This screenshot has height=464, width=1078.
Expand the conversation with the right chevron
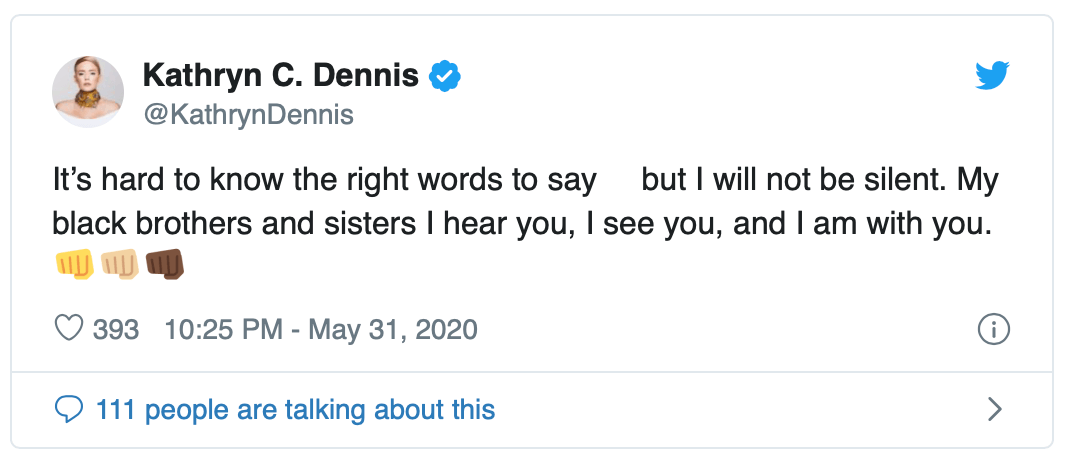[x=994, y=408]
